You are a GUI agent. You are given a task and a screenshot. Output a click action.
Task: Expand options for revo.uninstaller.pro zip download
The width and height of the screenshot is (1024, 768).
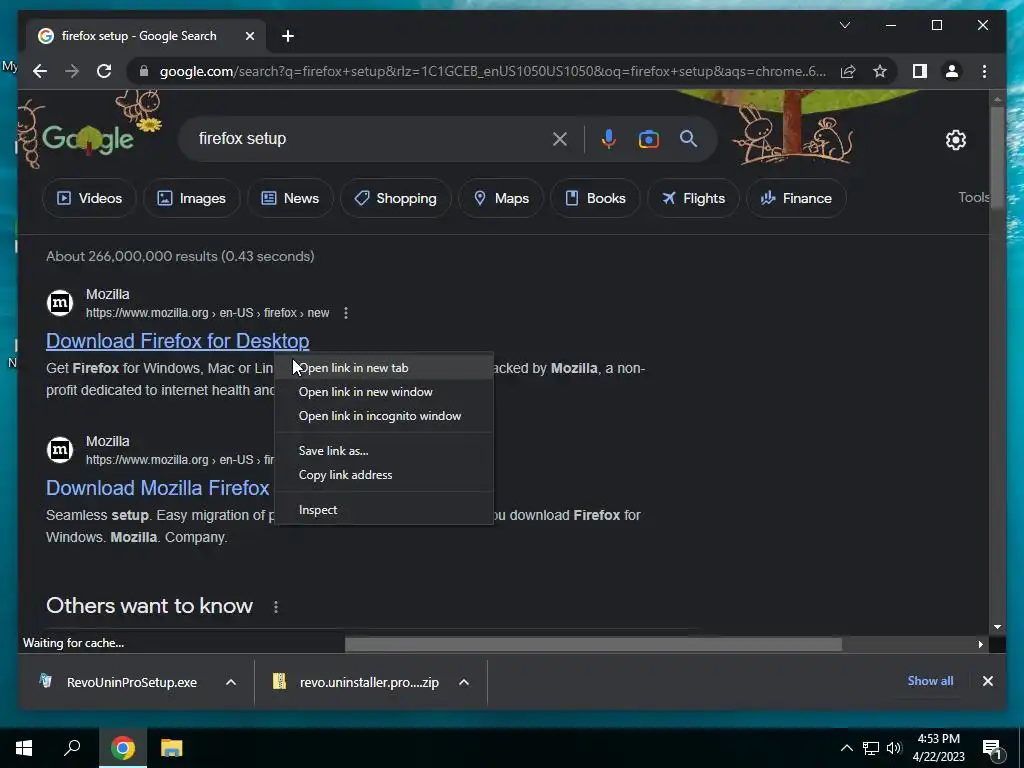[x=464, y=682]
